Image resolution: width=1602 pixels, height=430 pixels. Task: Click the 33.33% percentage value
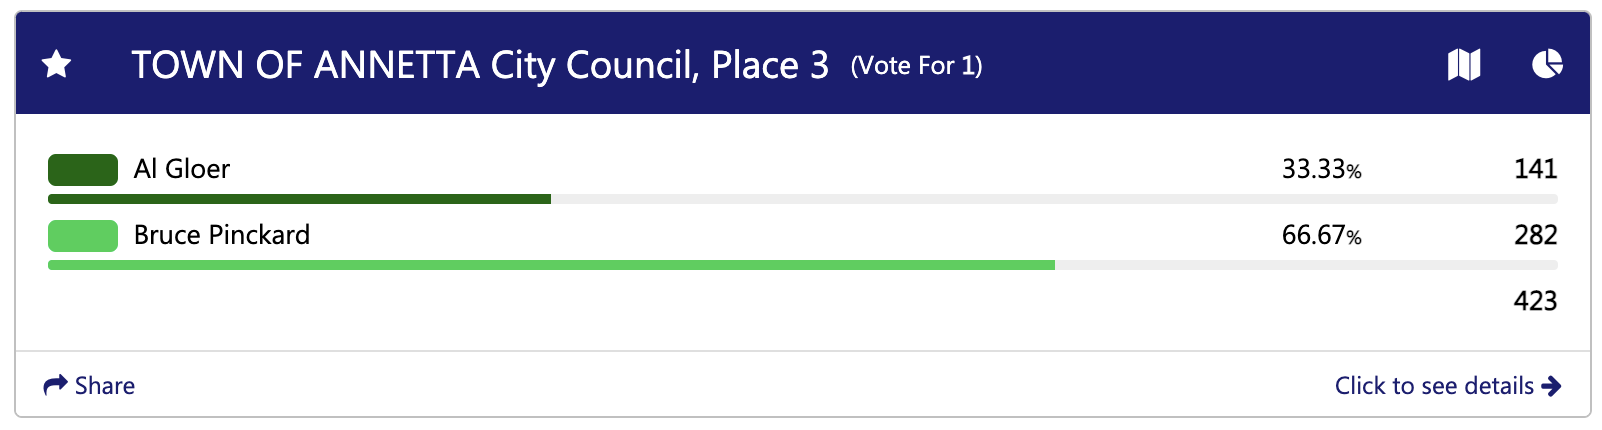[x=1321, y=169]
